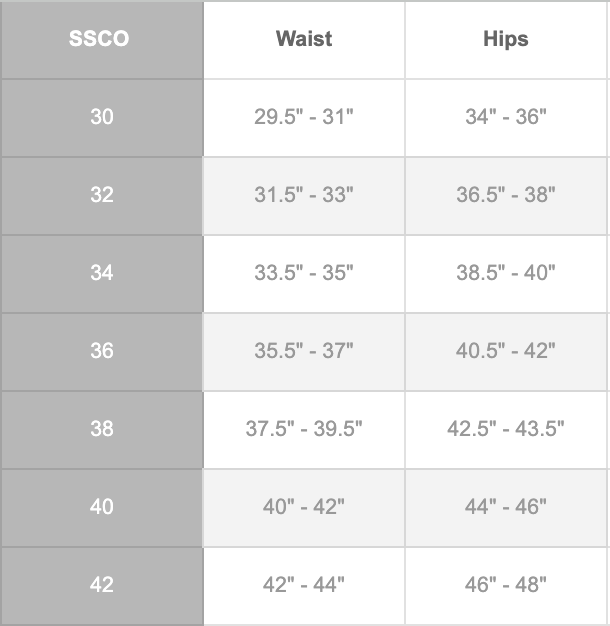Select the 33.5" - 35" waist cell
The image size is (610, 626).
(x=304, y=273)
